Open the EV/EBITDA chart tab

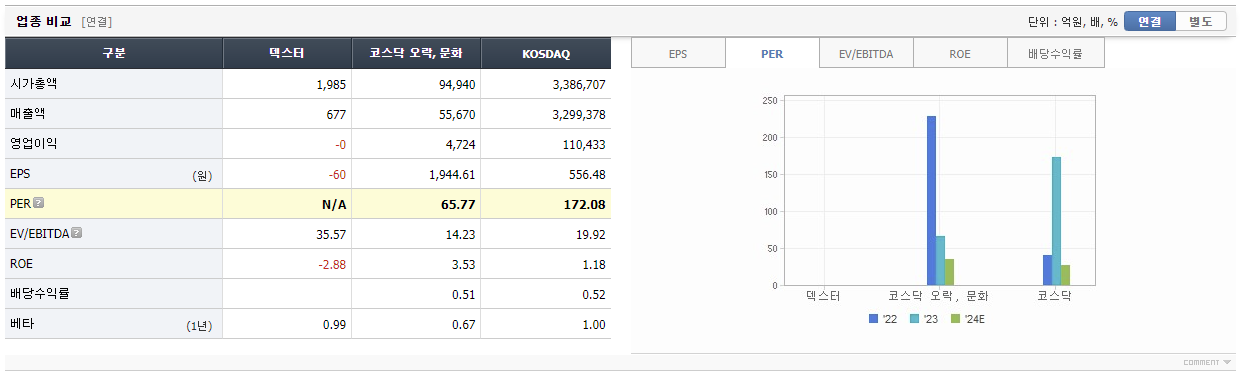click(866, 54)
